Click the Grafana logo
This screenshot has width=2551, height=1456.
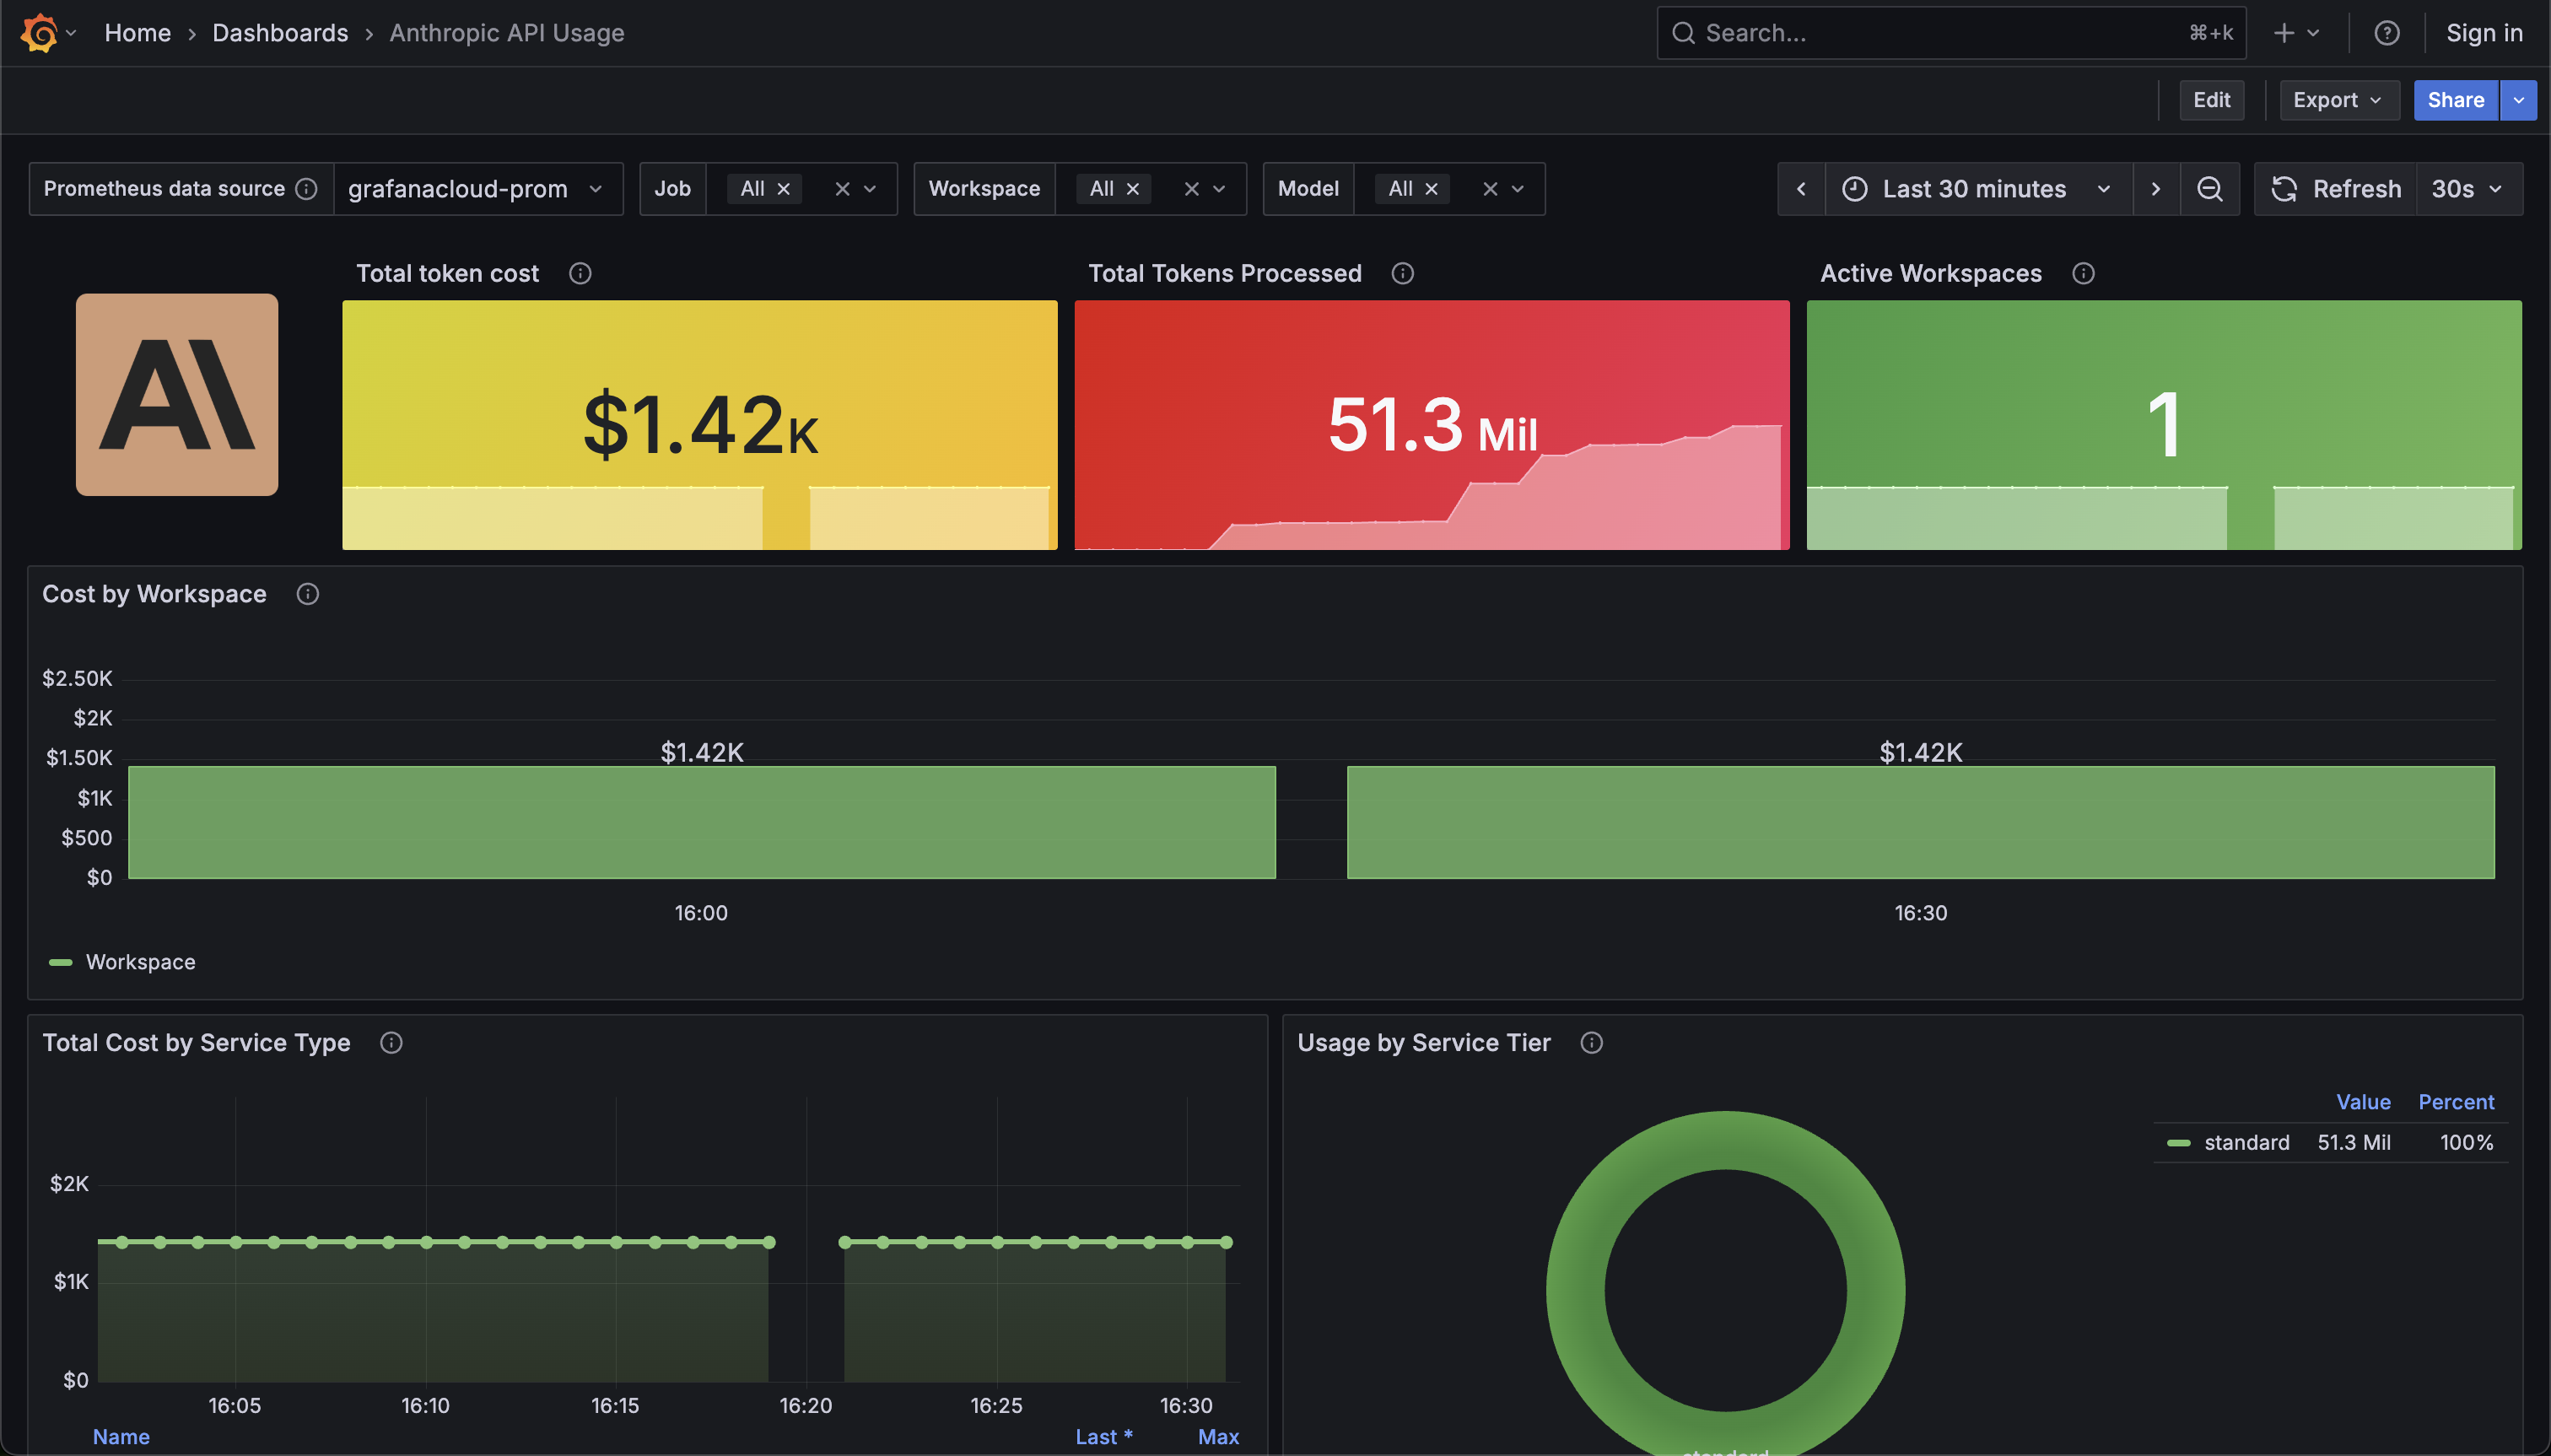pos(38,32)
